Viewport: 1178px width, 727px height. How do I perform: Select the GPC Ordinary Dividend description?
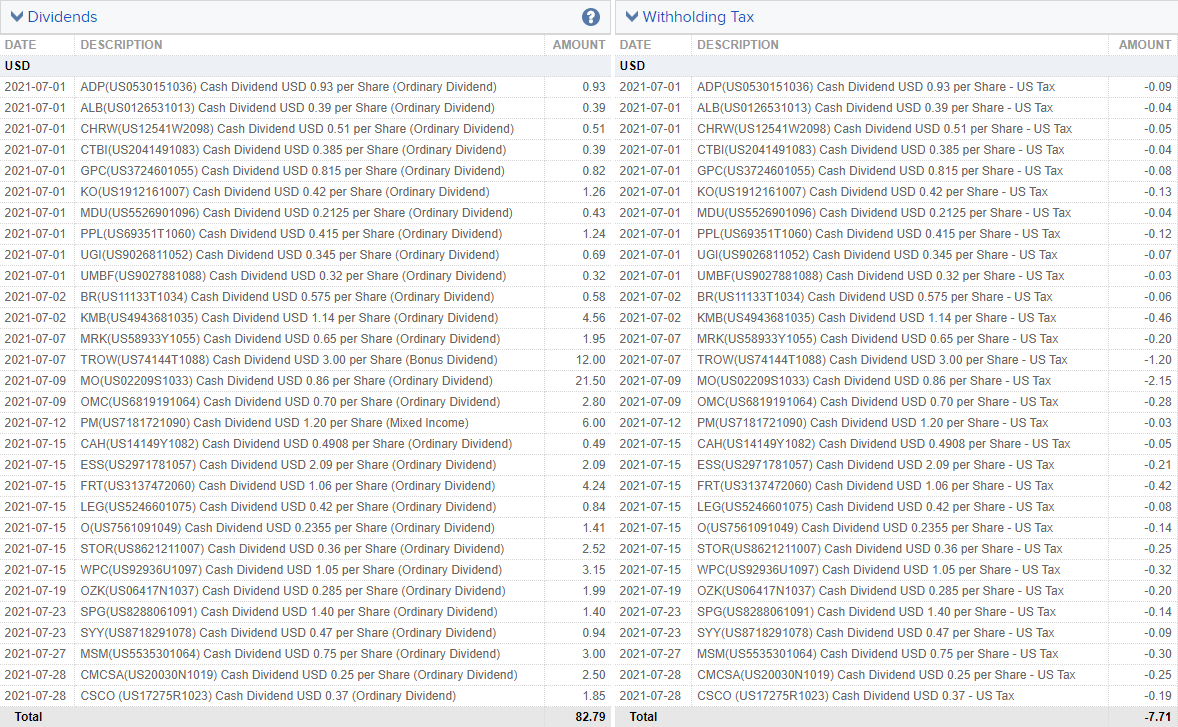coord(292,171)
